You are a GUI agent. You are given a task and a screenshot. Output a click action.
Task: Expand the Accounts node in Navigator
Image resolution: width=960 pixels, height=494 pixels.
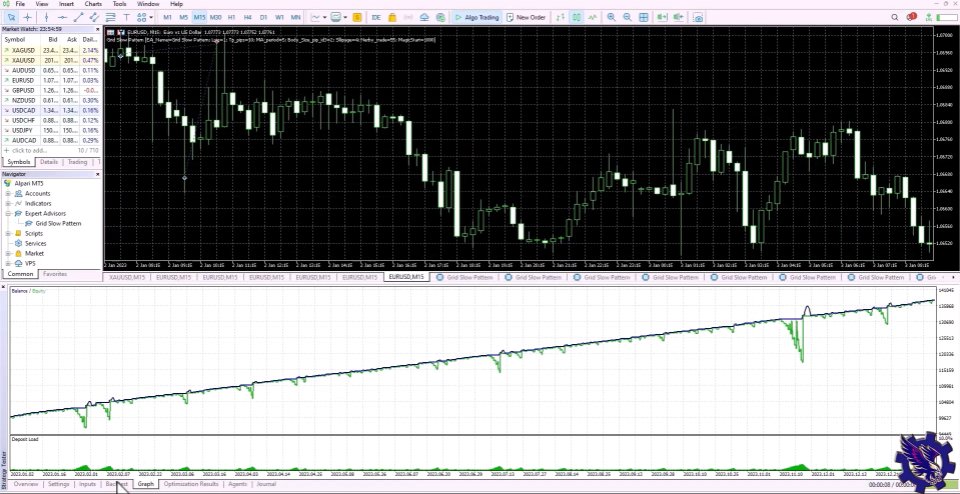[x=7, y=193]
